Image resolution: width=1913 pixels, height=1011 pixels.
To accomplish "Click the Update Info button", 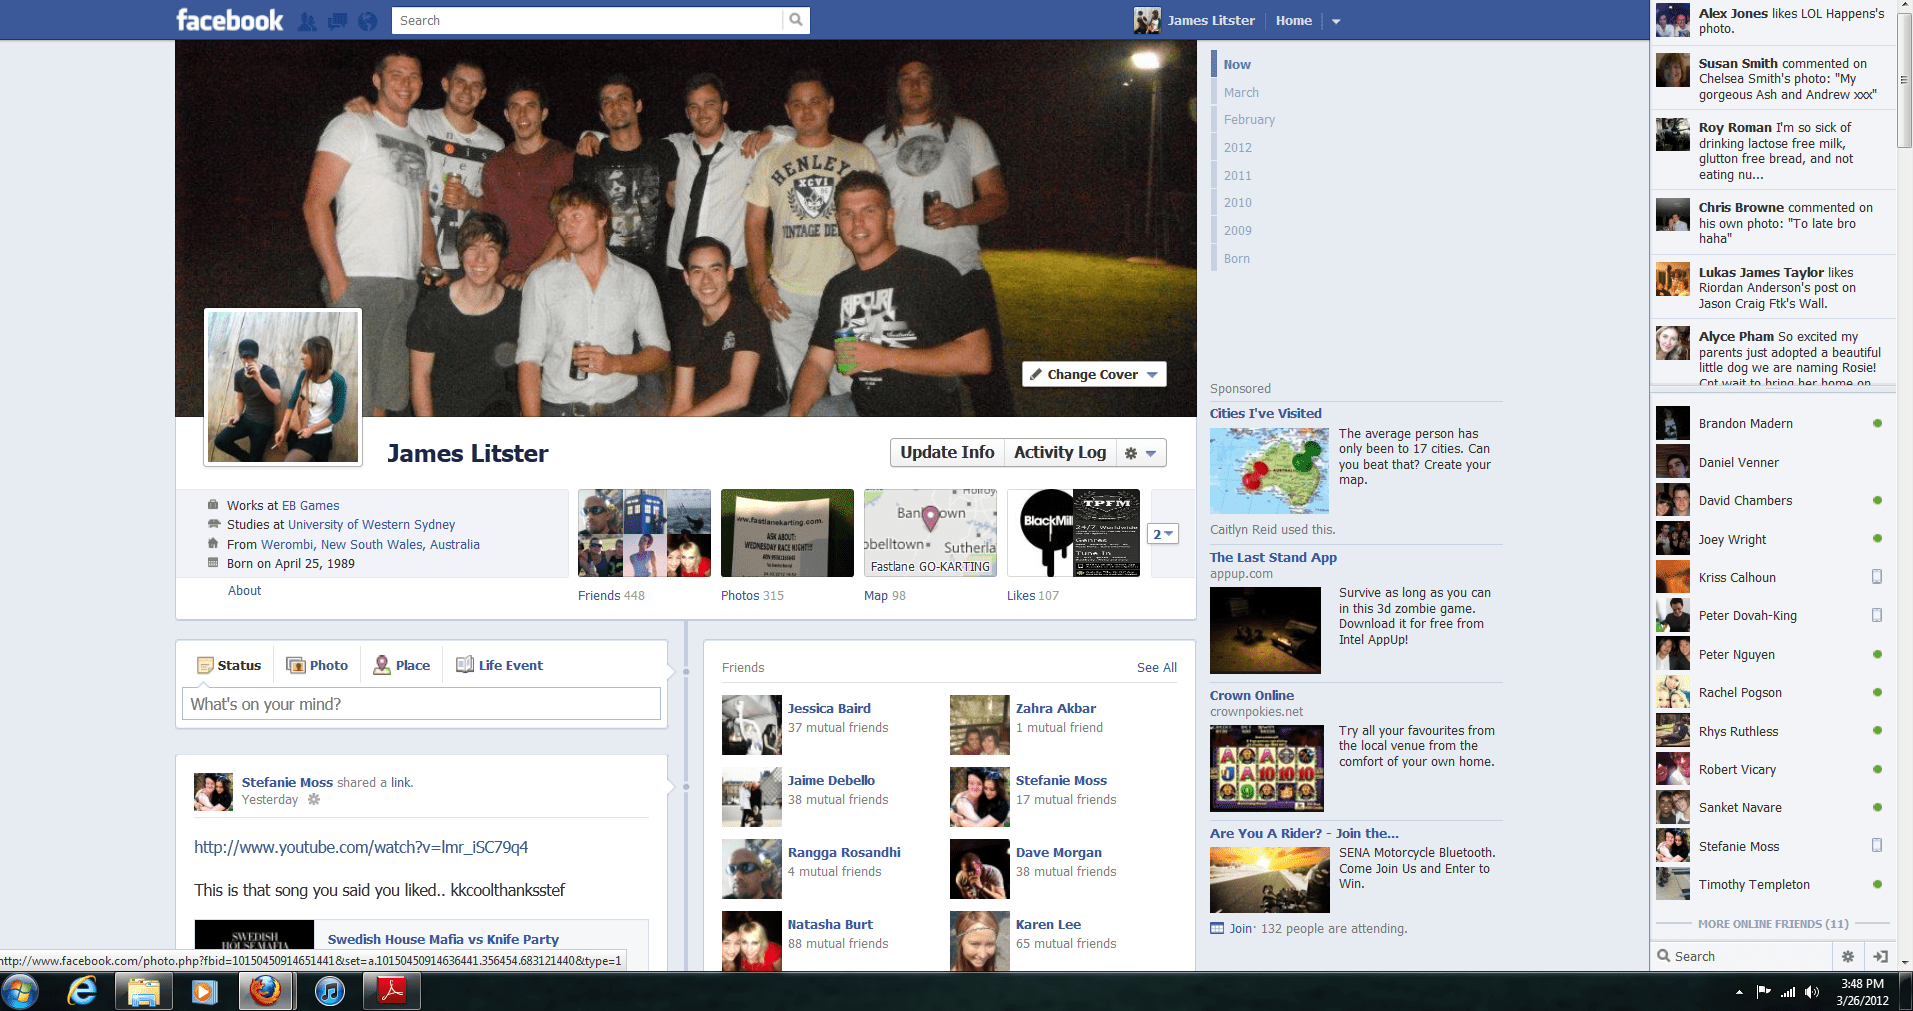I will 947,453.
